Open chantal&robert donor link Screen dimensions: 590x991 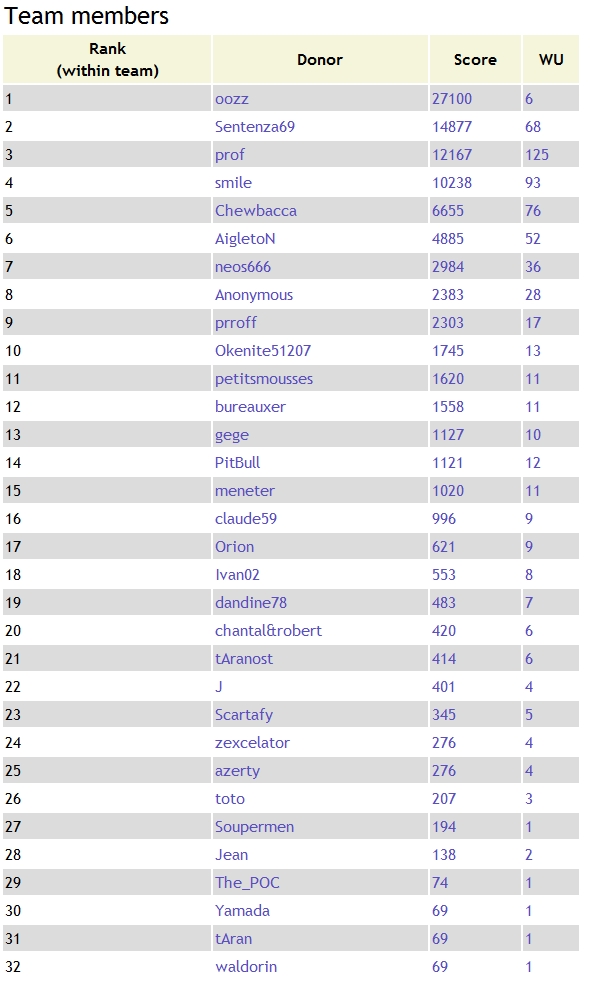click(268, 631)
